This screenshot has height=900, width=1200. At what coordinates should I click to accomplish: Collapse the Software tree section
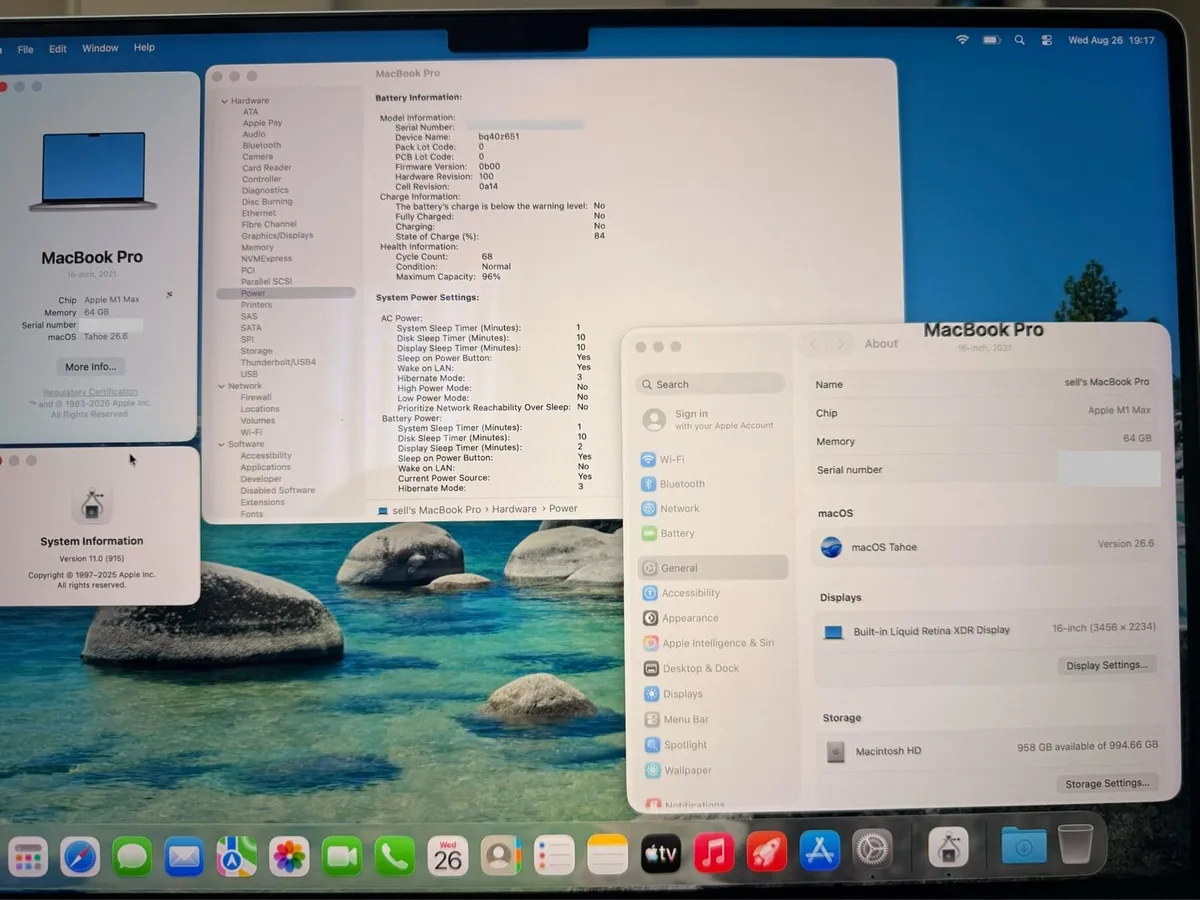[221, 444]
